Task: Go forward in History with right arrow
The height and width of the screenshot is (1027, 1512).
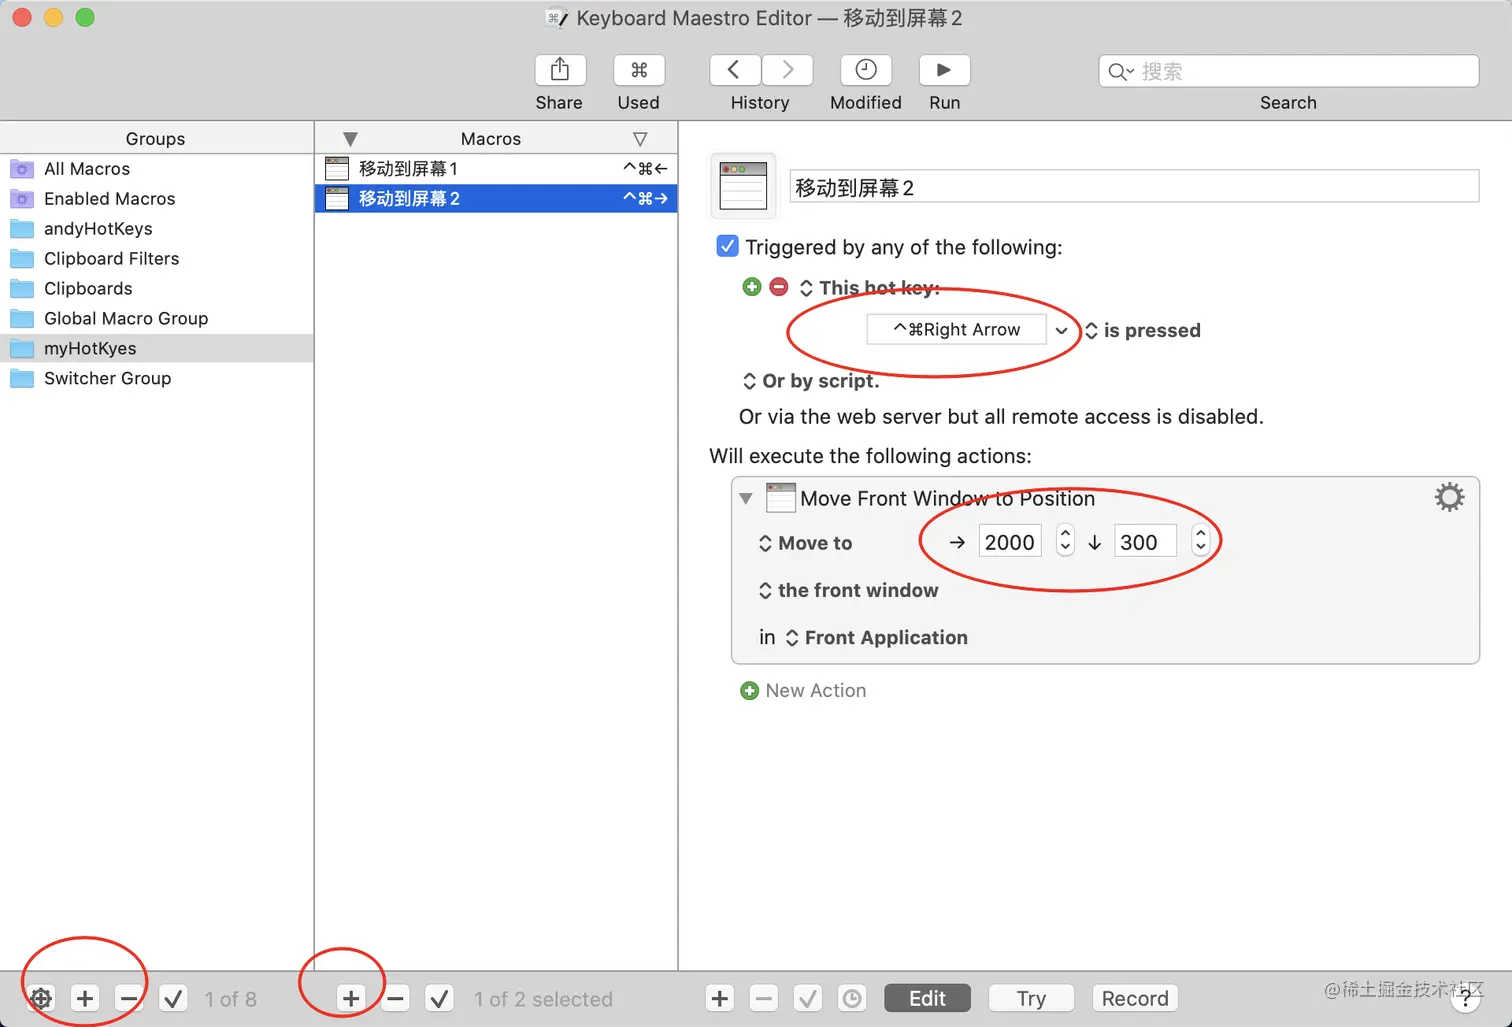Action: 787,70
